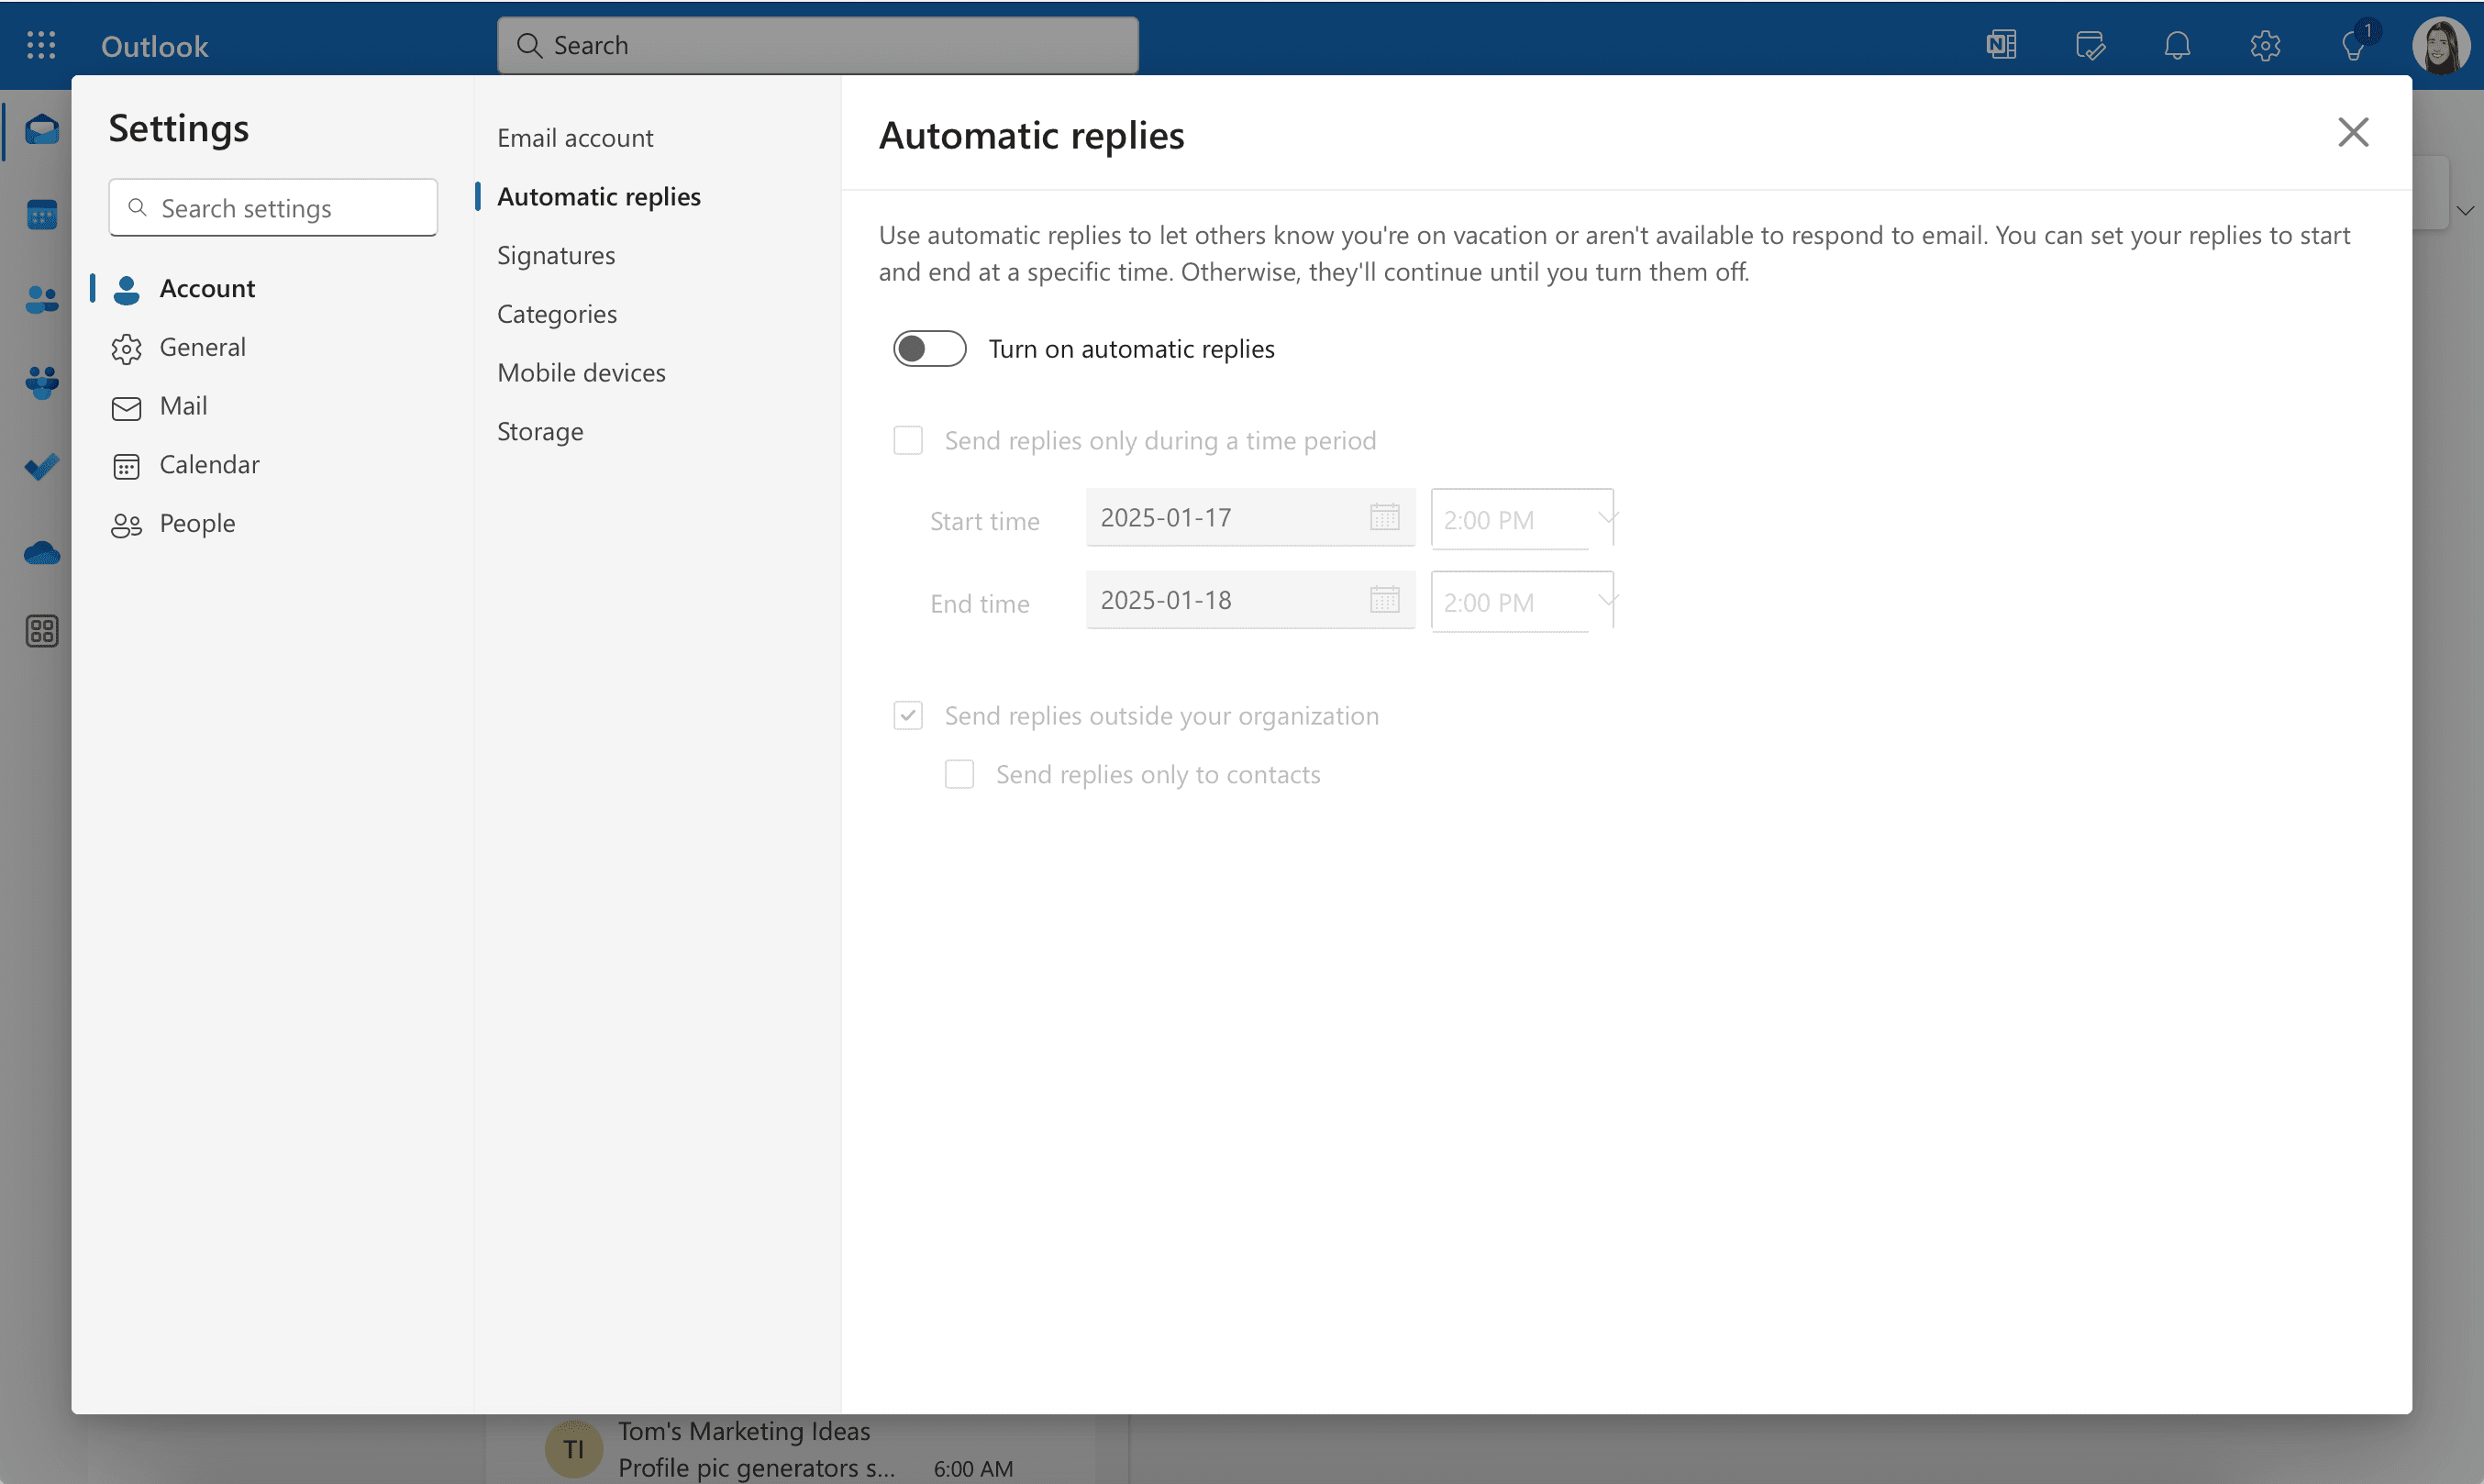Open the Signatures settings section

pos(555,252)
